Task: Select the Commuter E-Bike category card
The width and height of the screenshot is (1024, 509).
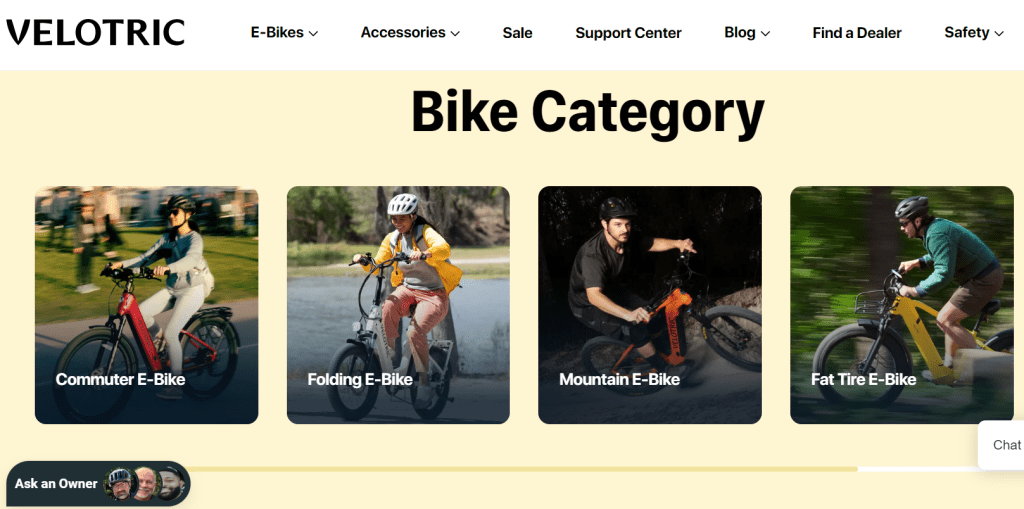Action: pyautogui.click(x=146, y=290)
